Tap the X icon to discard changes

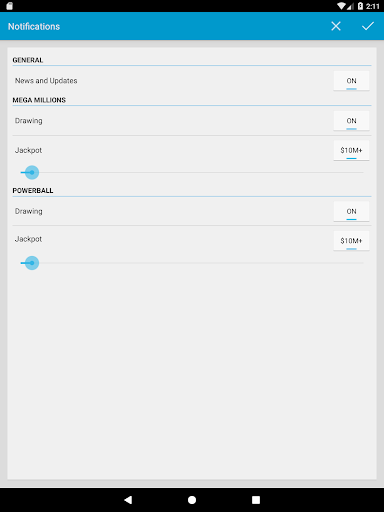click(x=336, y=26)
